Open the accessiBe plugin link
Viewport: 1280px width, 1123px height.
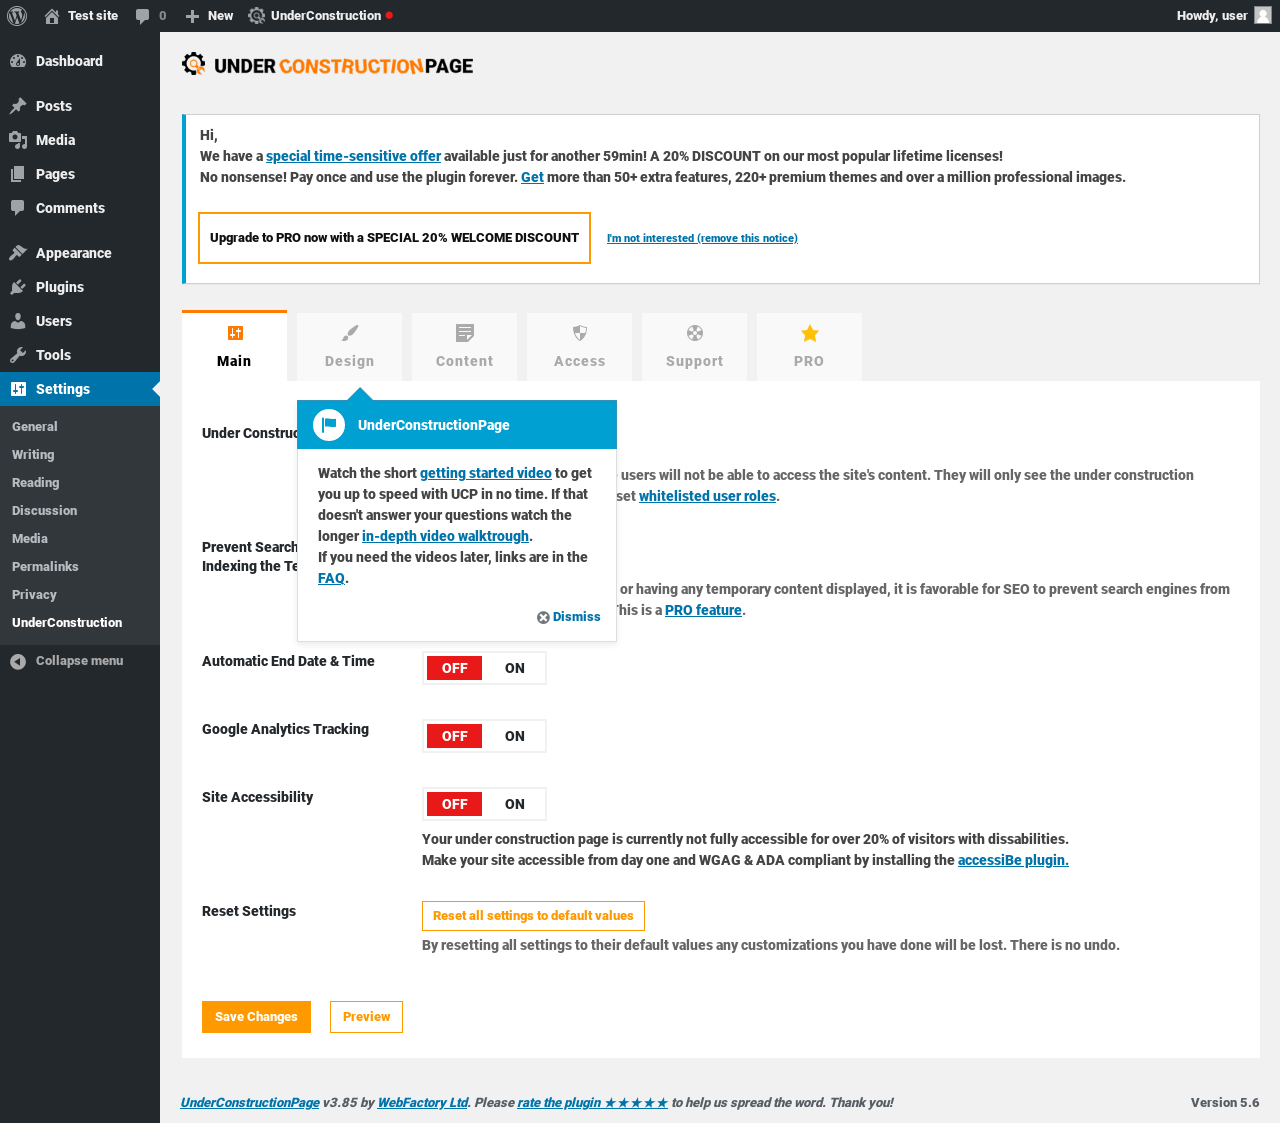point(1013,860)
